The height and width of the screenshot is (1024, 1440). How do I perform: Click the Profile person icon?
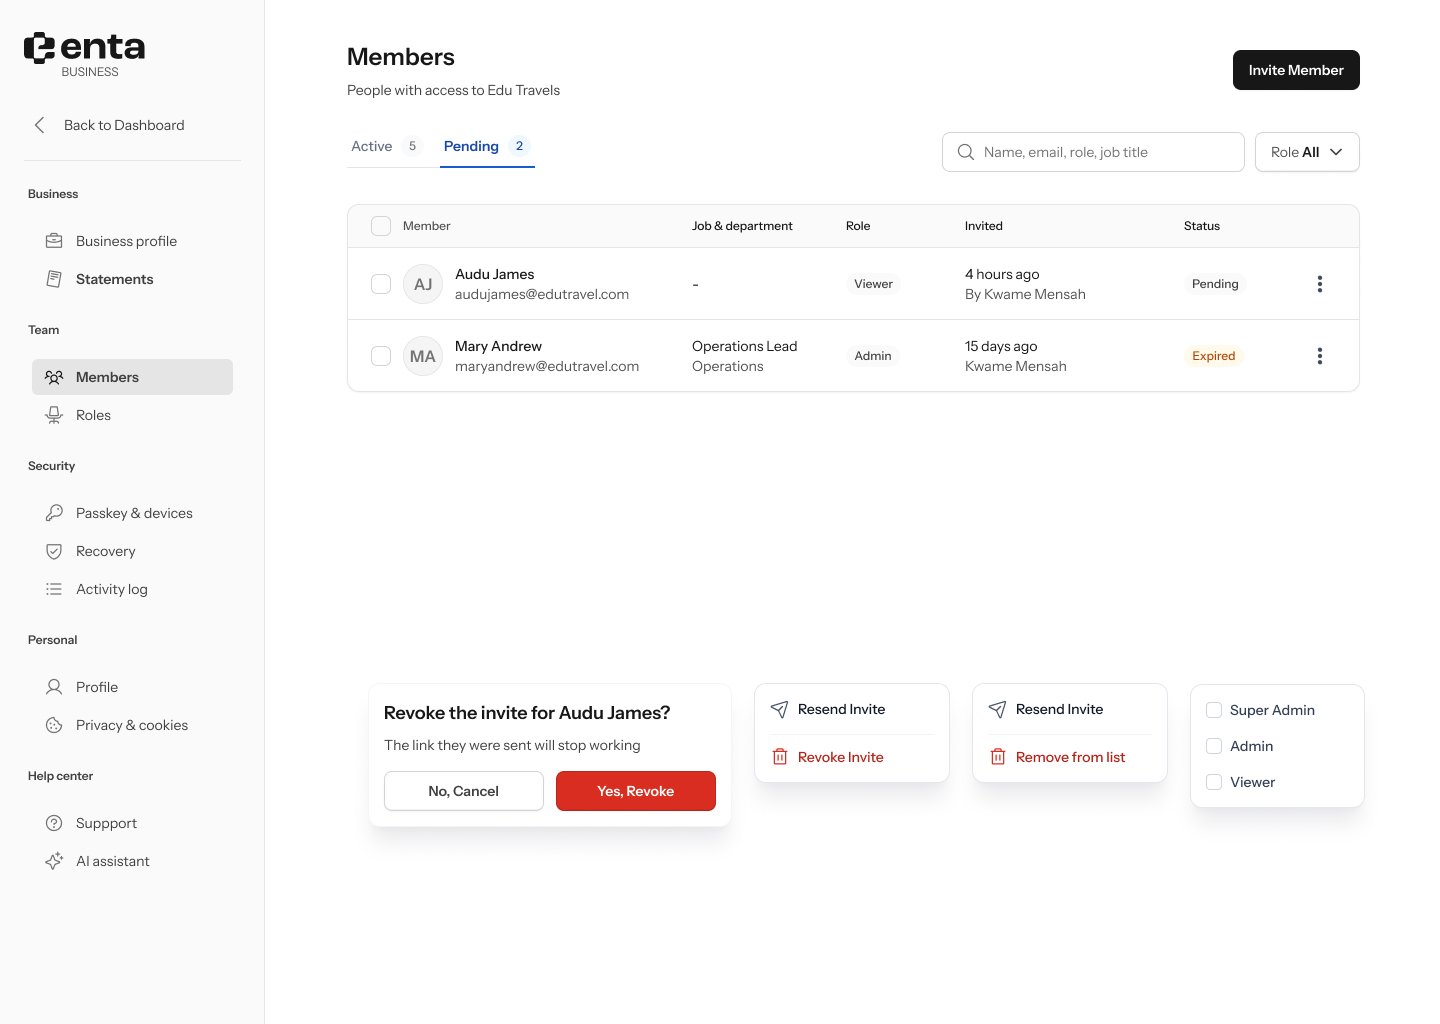click(x=54, y=687)
